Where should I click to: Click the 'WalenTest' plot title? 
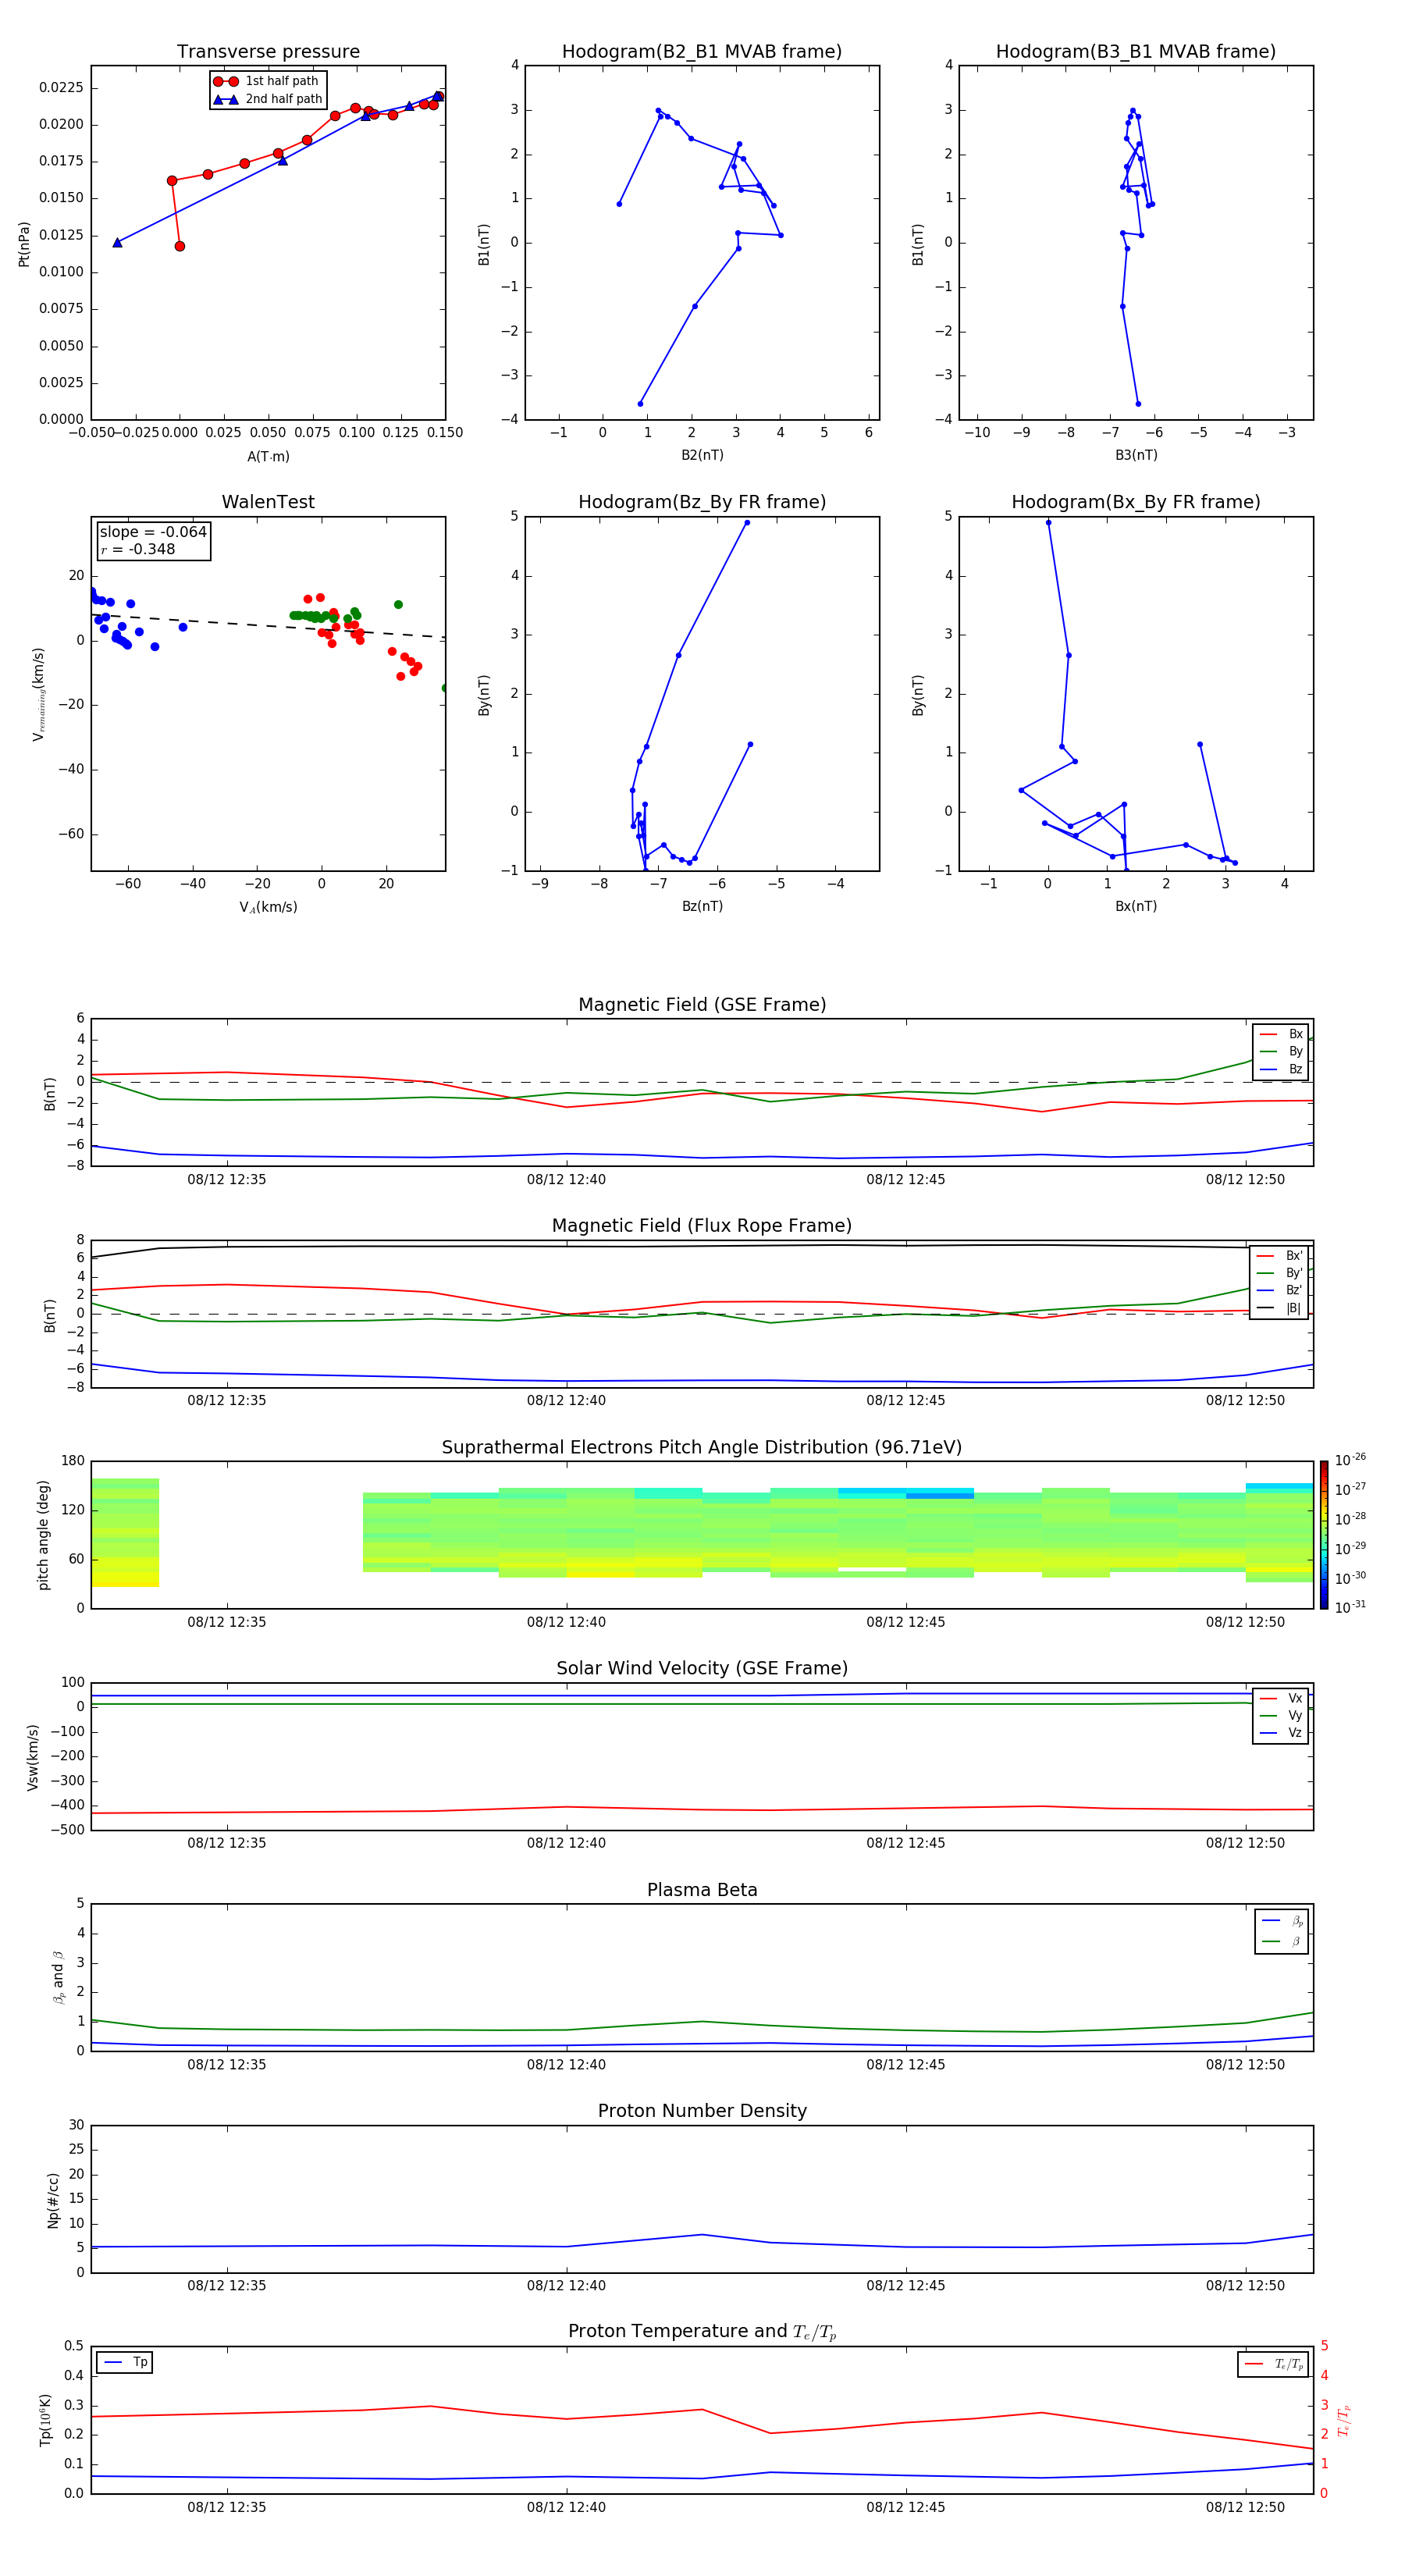click(x=268, y=502)
